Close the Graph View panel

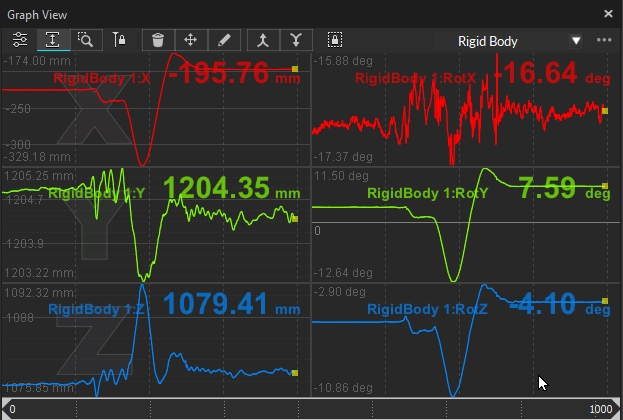(x=608, y=14)
